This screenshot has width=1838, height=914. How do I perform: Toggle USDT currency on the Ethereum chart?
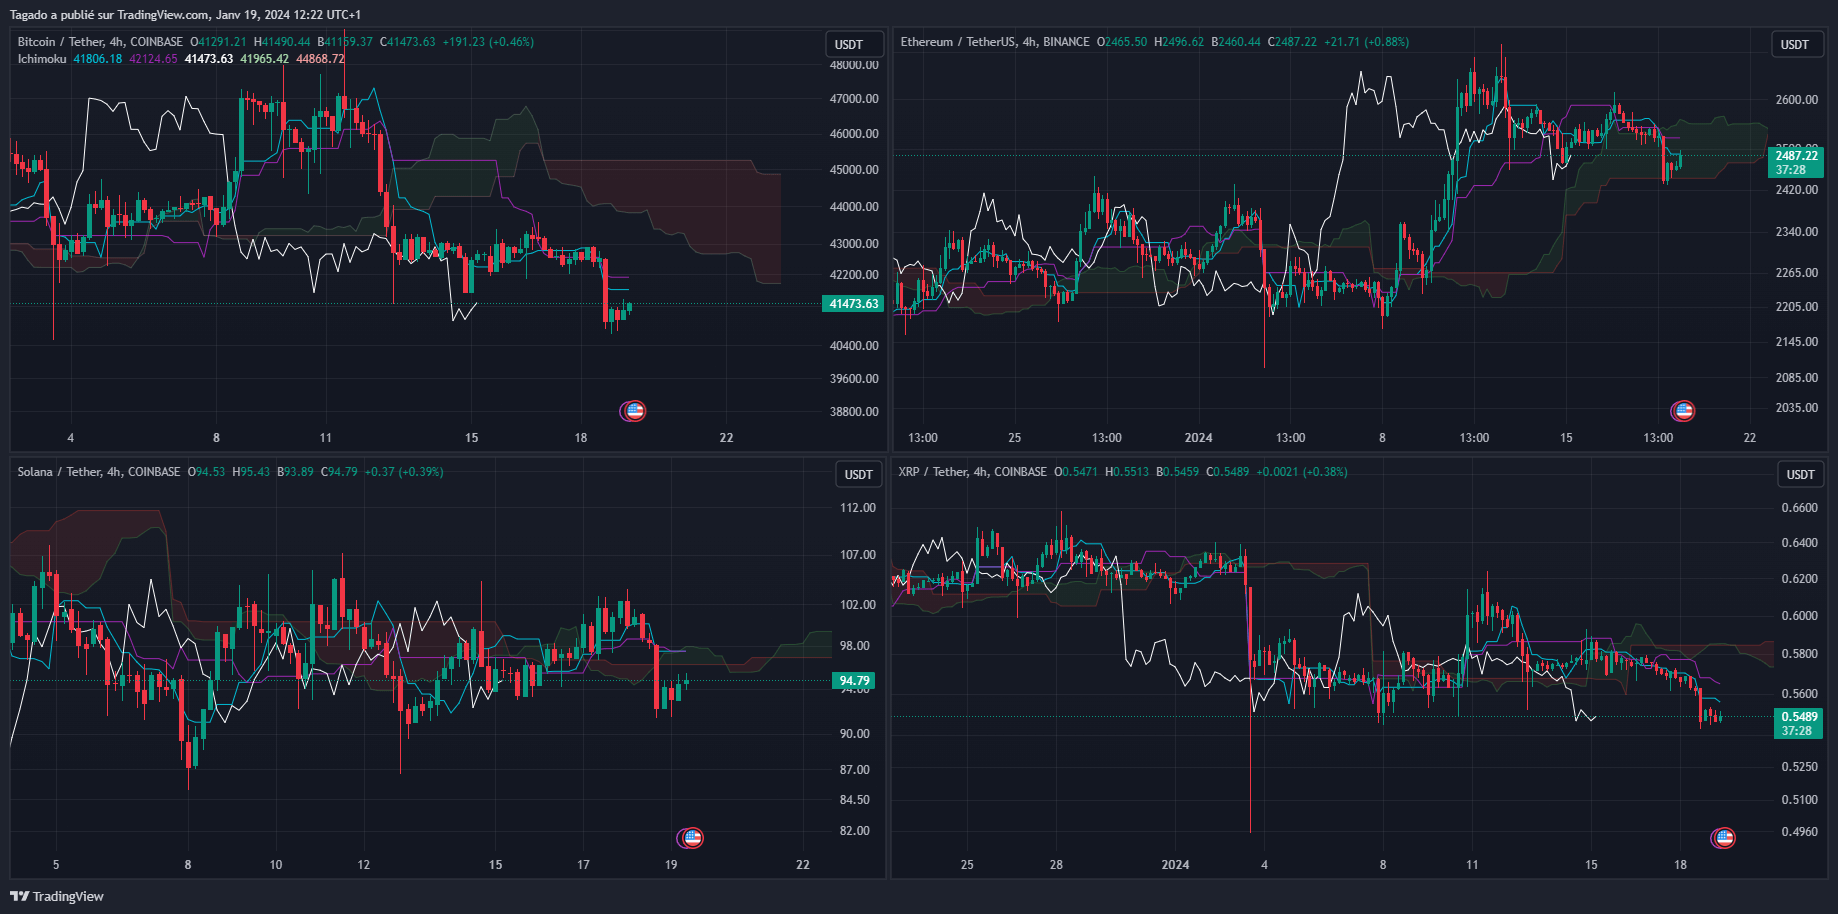[1797, 44]
